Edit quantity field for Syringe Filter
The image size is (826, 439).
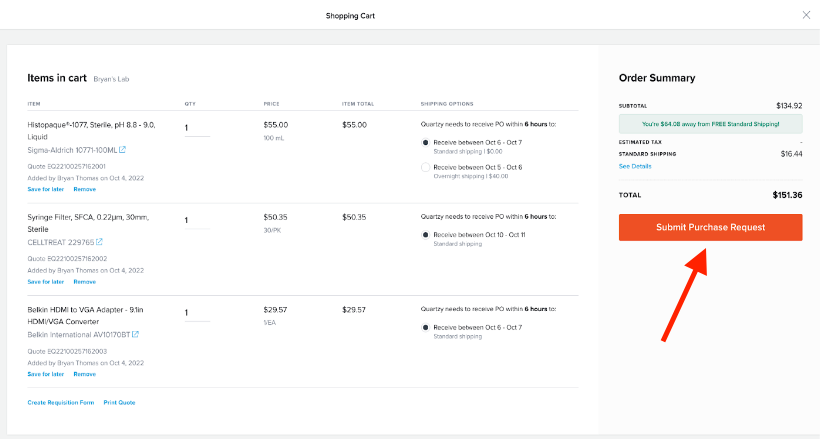[197, 220]
